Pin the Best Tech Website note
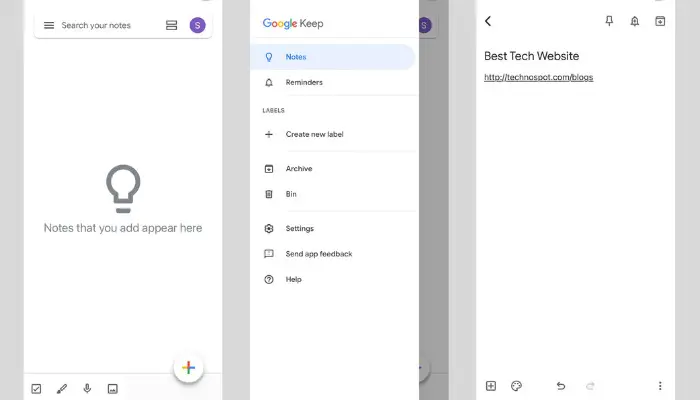This screenshot has width=700, height=400. [609, 21]
